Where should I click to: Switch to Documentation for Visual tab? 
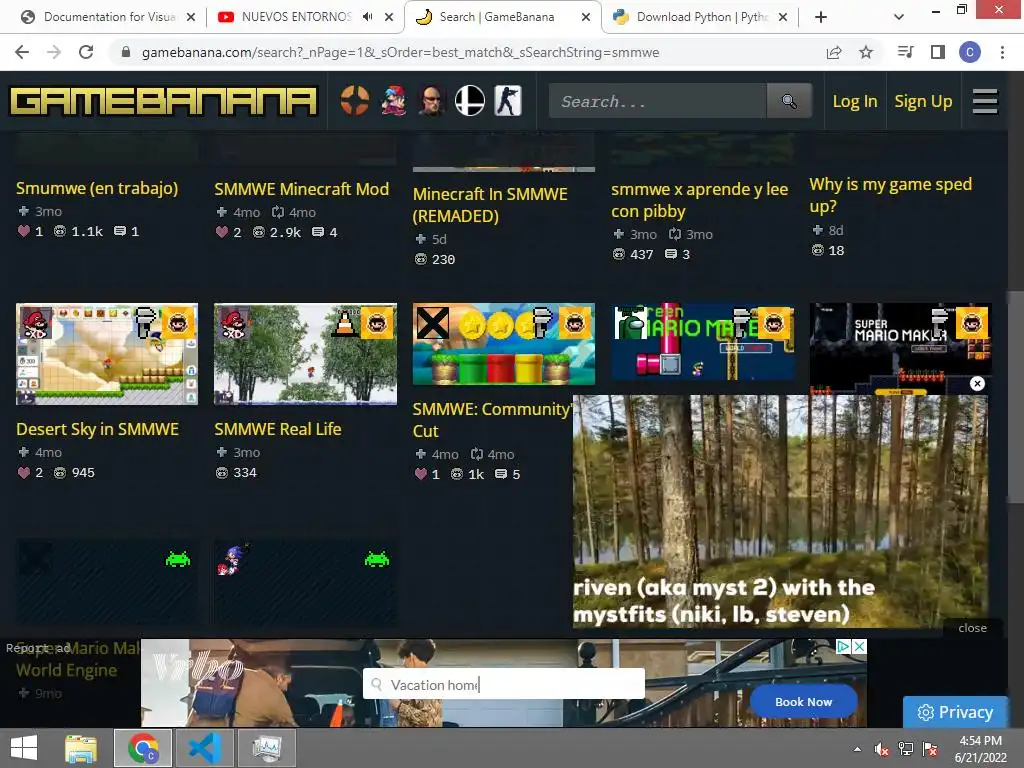tap(109, 17)
